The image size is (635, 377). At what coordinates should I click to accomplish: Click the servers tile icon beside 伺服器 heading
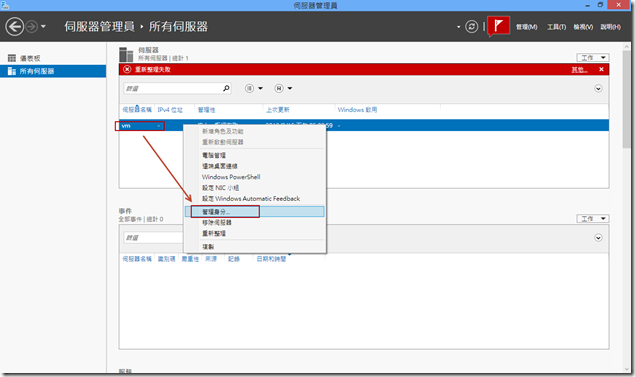coord(126,54)
